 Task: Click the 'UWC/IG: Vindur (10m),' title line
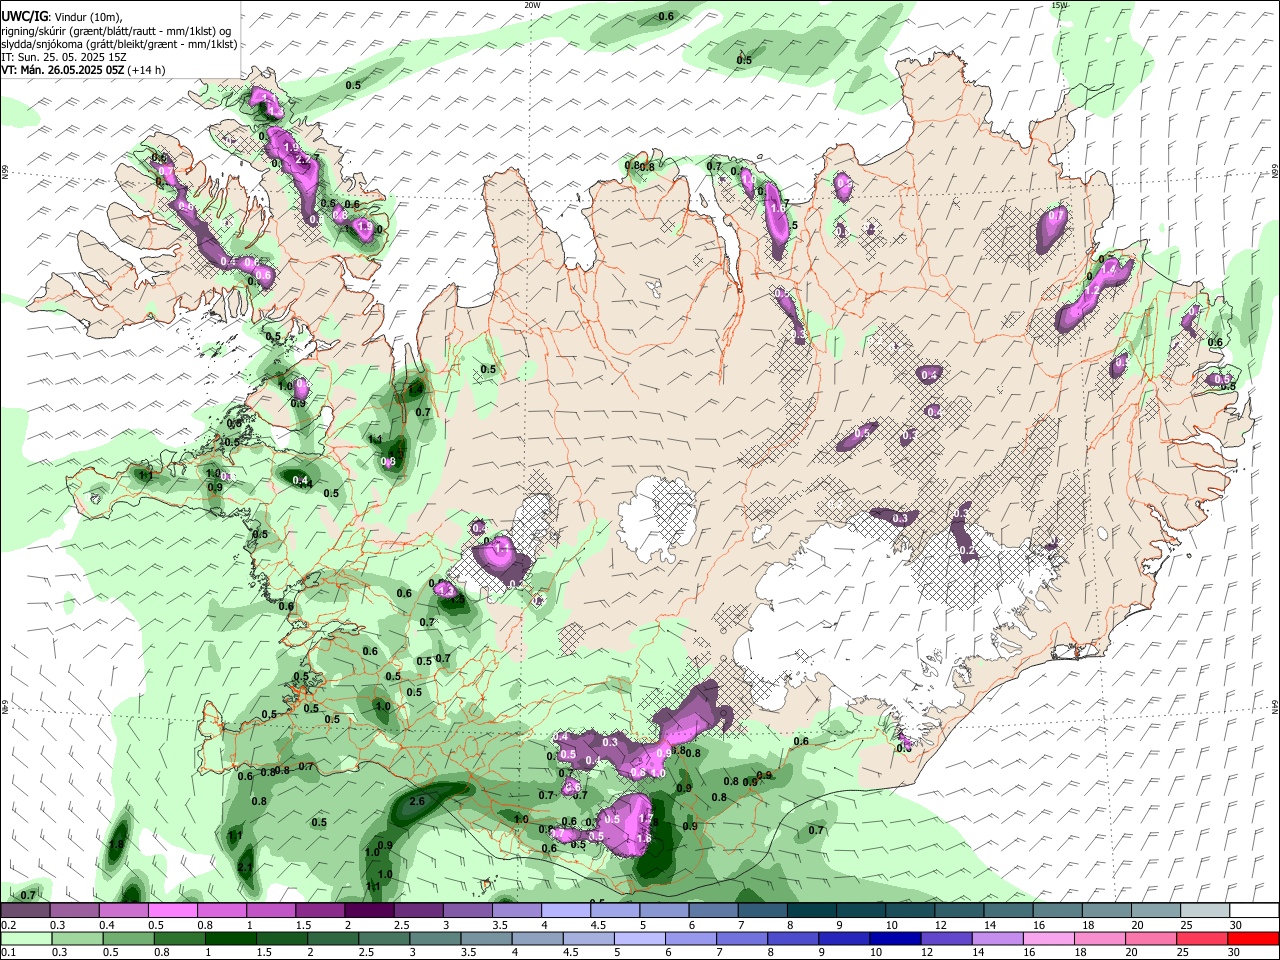[62, 16]
